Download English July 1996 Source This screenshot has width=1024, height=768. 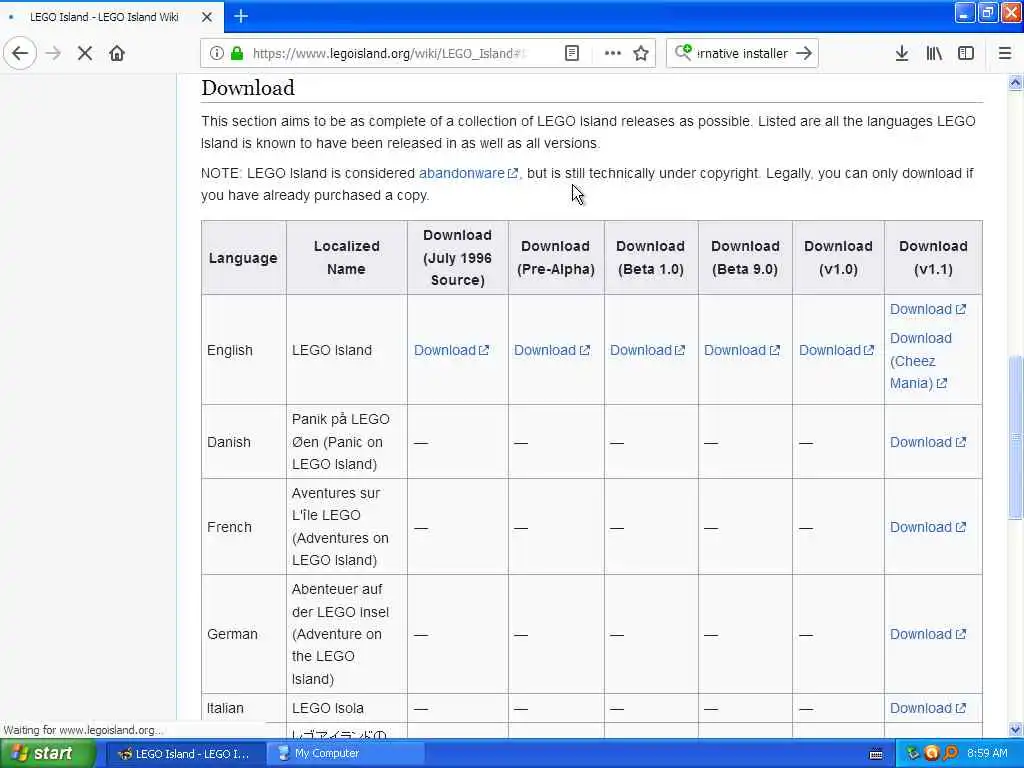451,350
